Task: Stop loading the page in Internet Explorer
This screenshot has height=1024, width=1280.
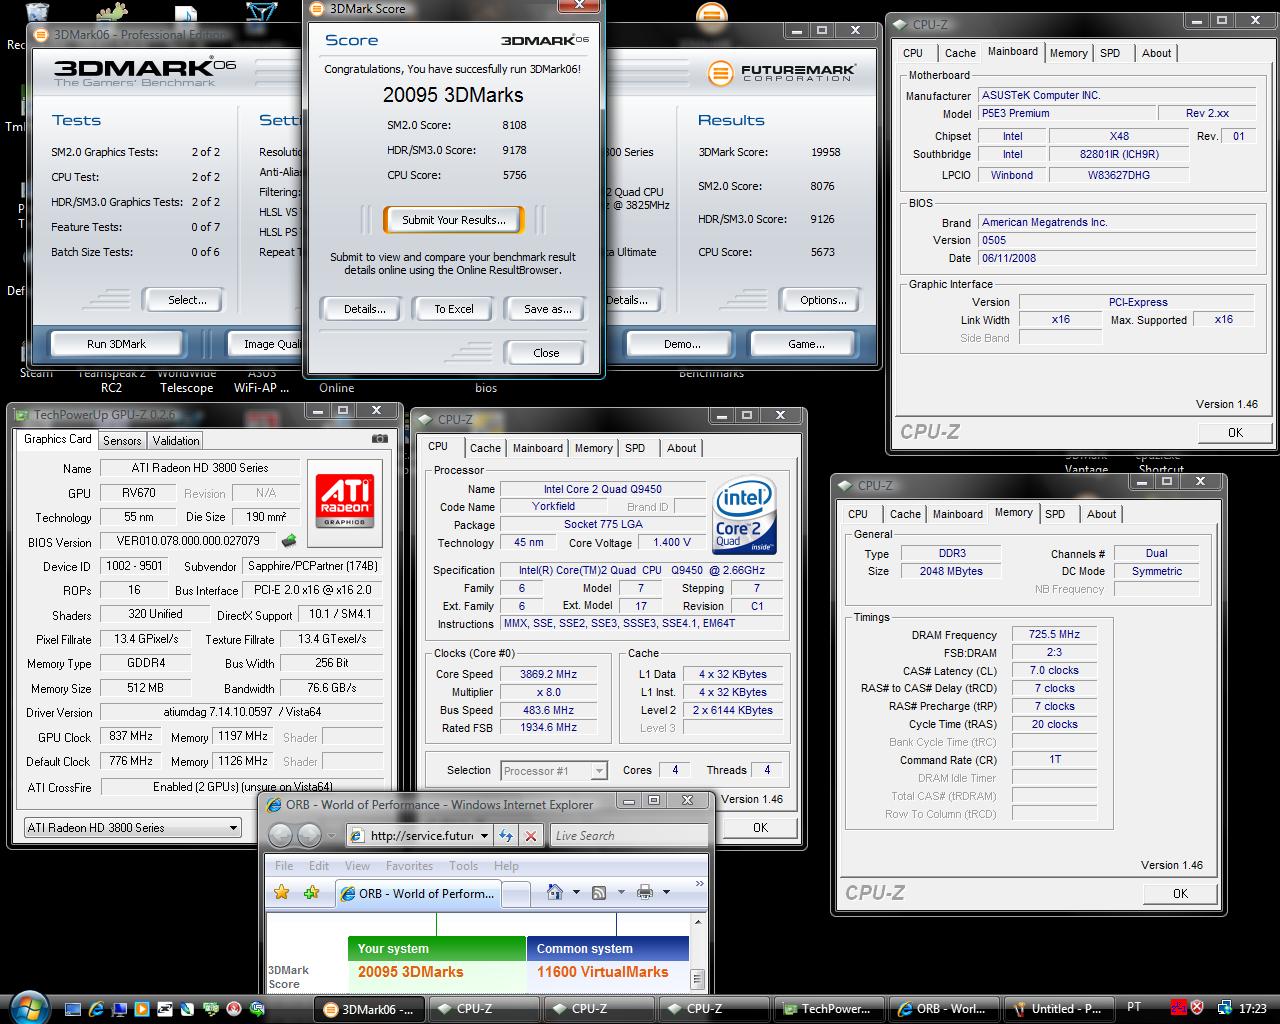Action: (531, 836)
